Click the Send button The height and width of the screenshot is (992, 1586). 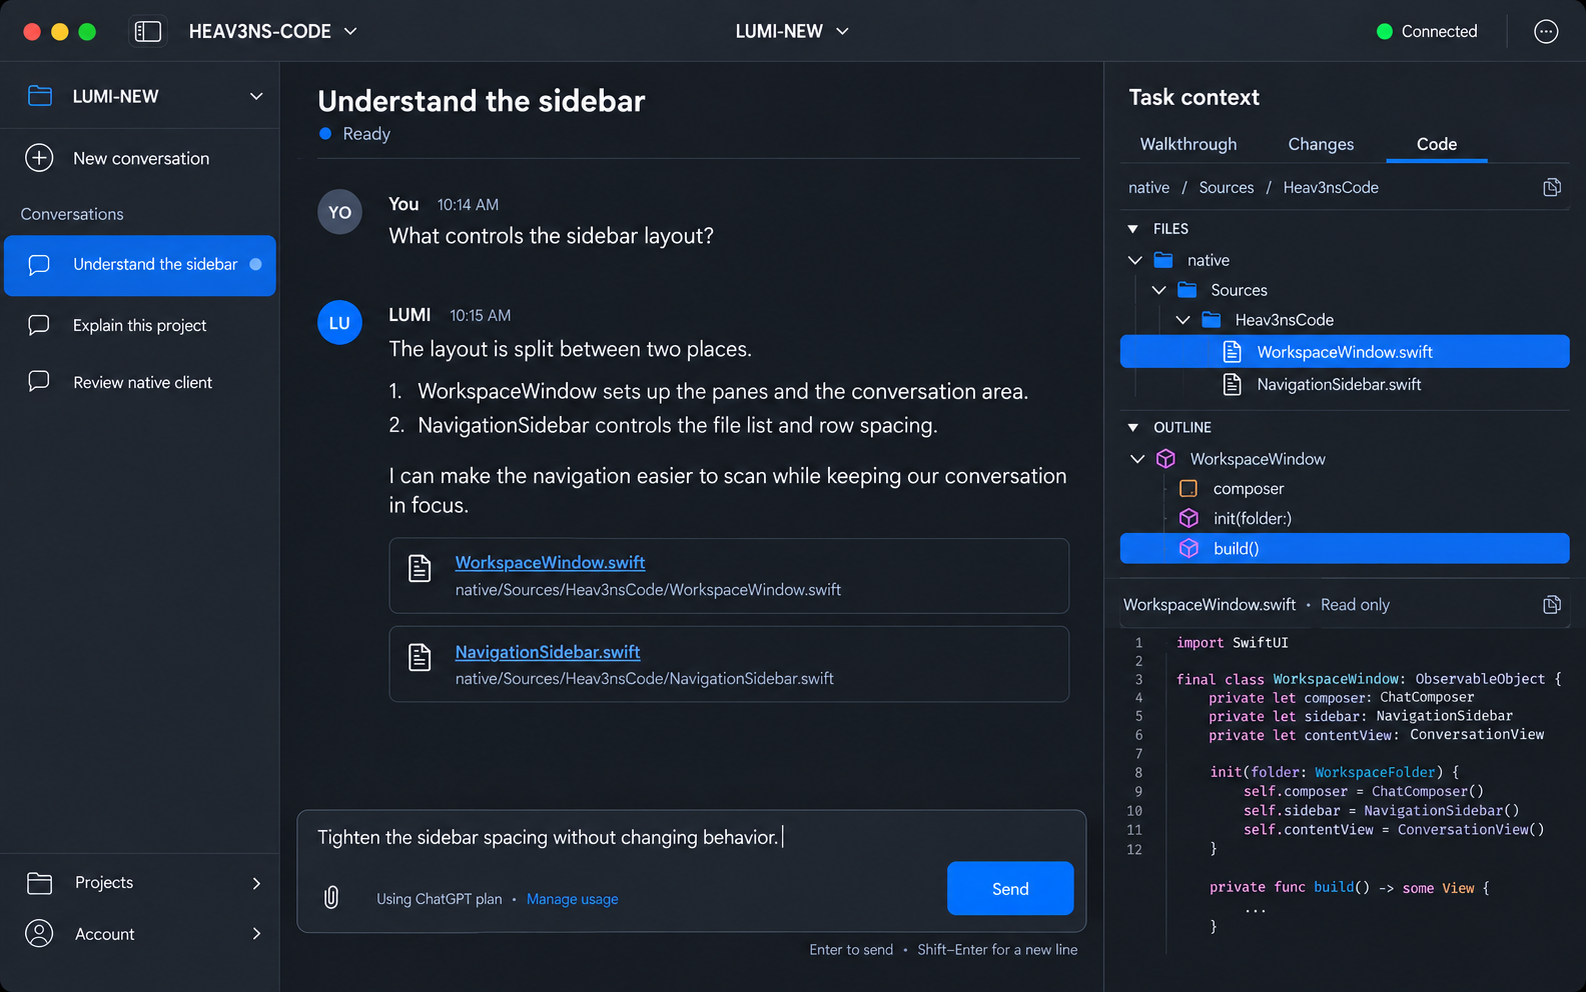(1010, 888)
